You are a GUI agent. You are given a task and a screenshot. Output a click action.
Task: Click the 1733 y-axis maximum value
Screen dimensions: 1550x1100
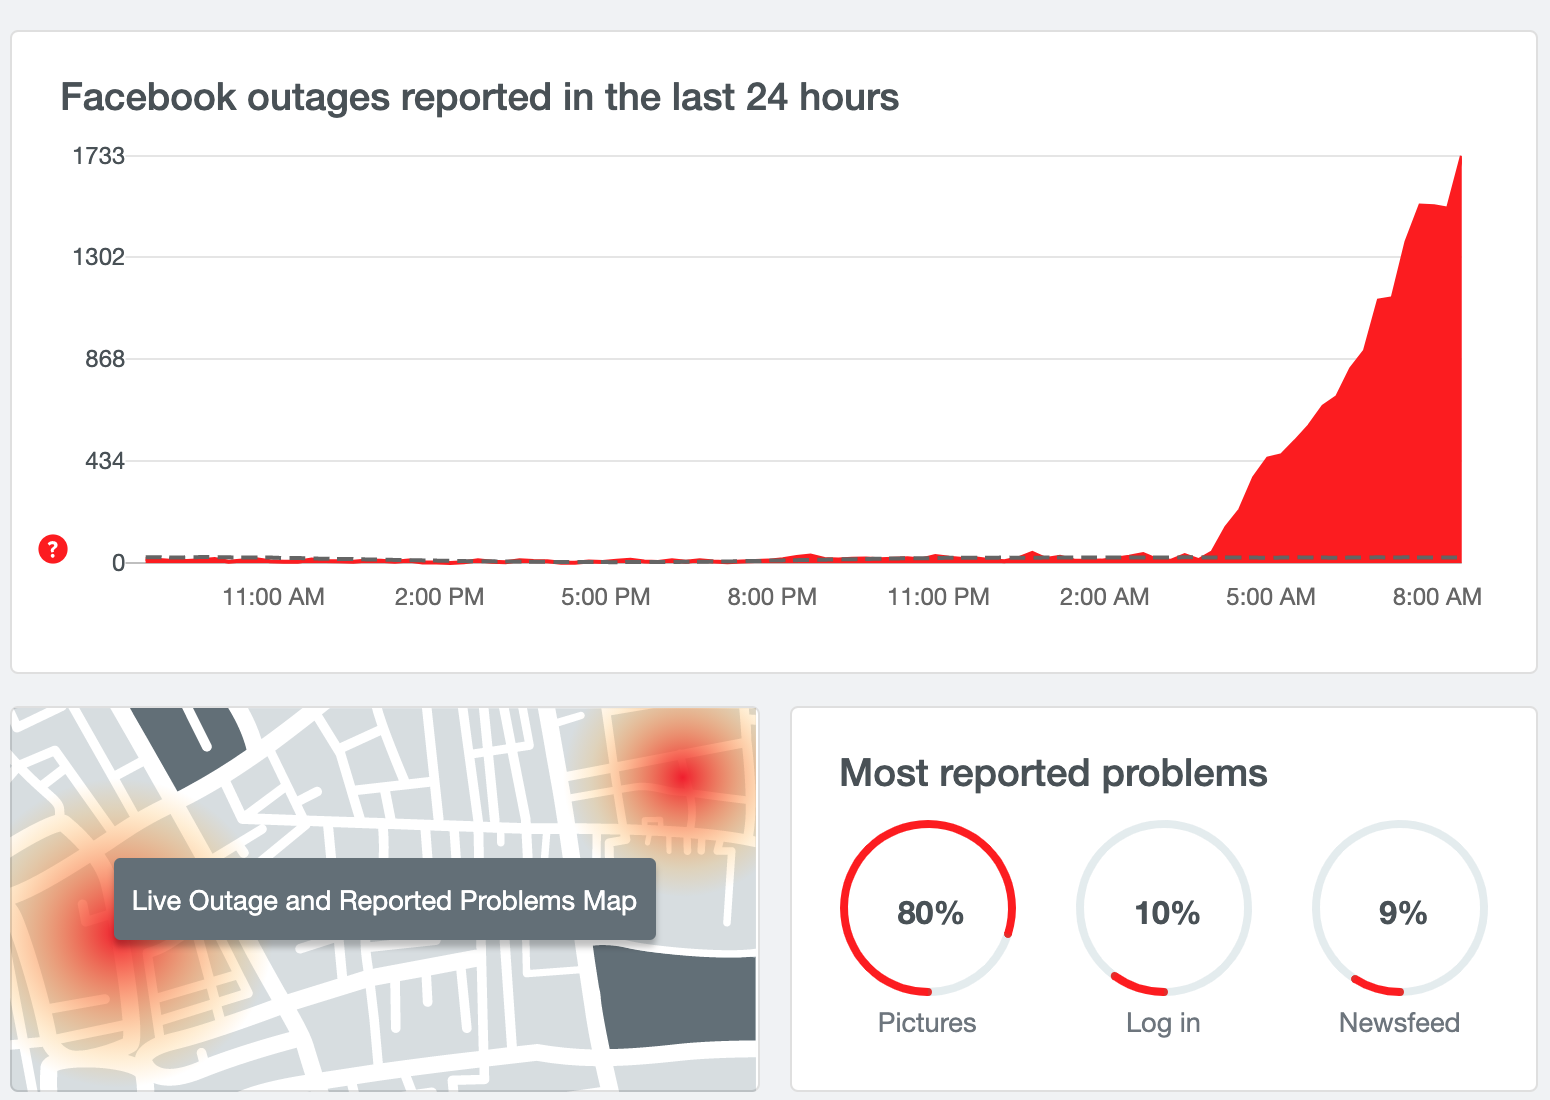98,156
